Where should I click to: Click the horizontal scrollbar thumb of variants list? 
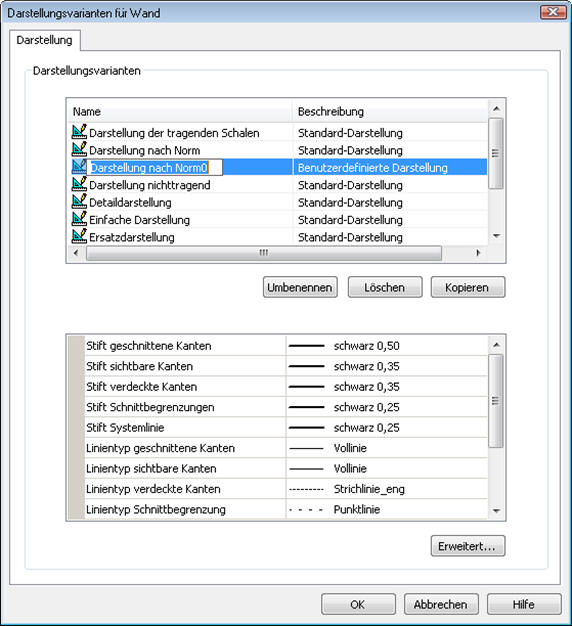264,253
